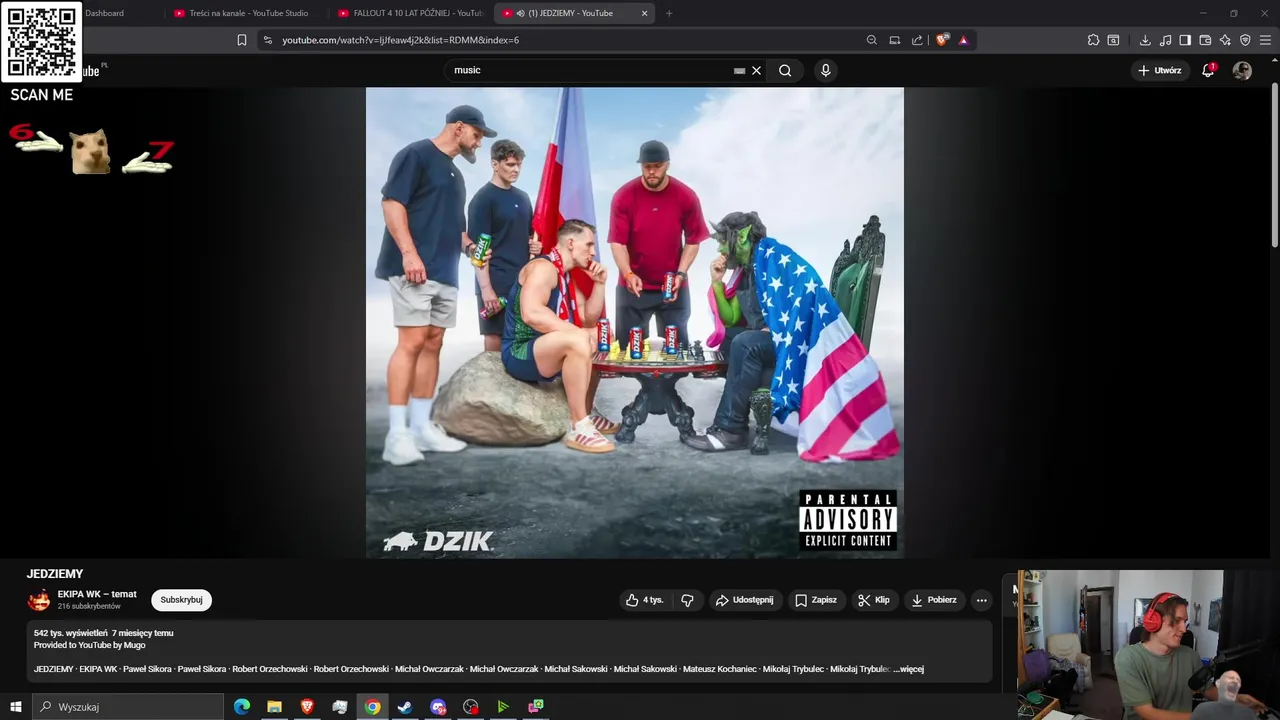Open the Brave Wallet icon
1280x720 pixels.
pos(1205,40)
